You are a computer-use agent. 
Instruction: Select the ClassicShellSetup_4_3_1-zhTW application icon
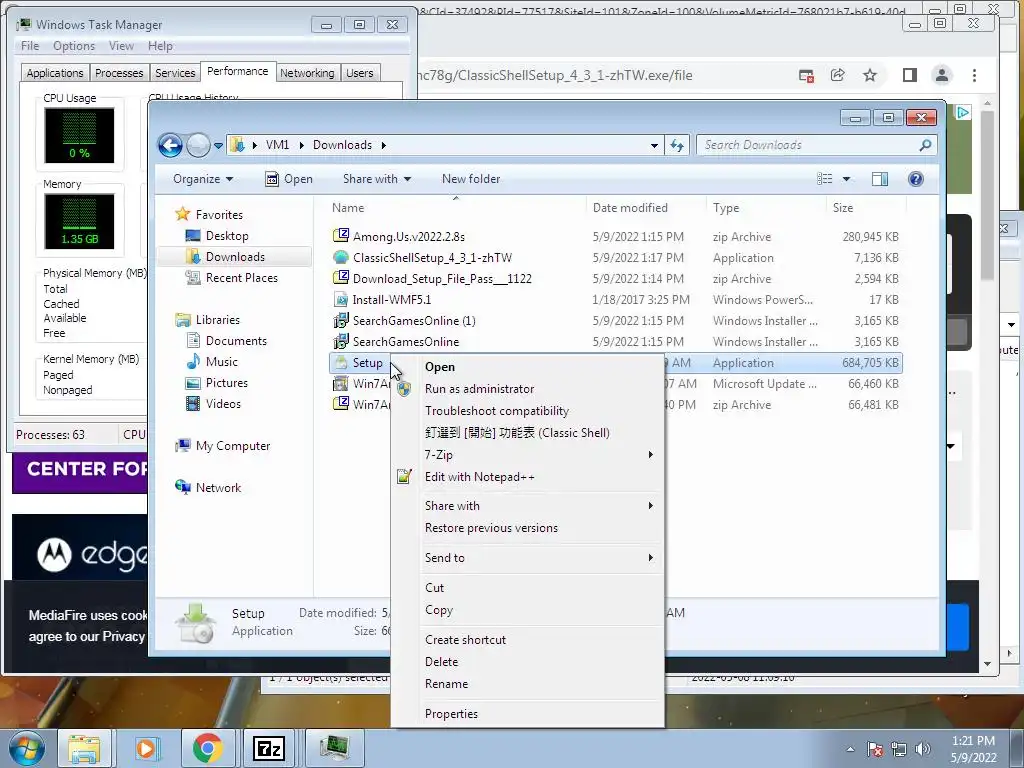340,257
